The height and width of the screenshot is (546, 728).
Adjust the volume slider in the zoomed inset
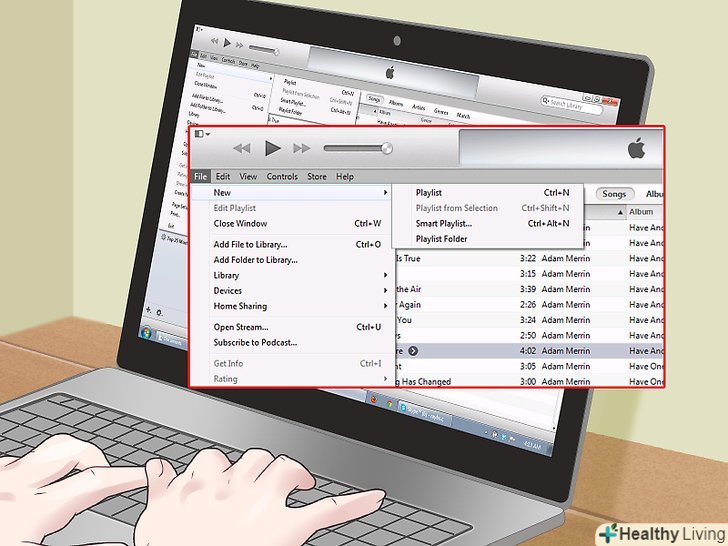358,149
